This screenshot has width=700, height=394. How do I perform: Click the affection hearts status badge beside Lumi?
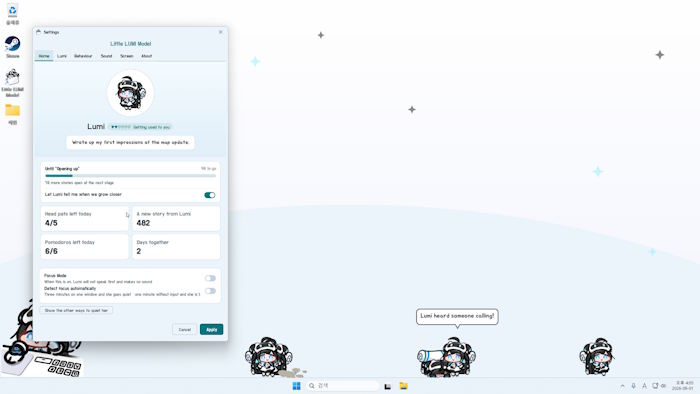pos(140,127)
